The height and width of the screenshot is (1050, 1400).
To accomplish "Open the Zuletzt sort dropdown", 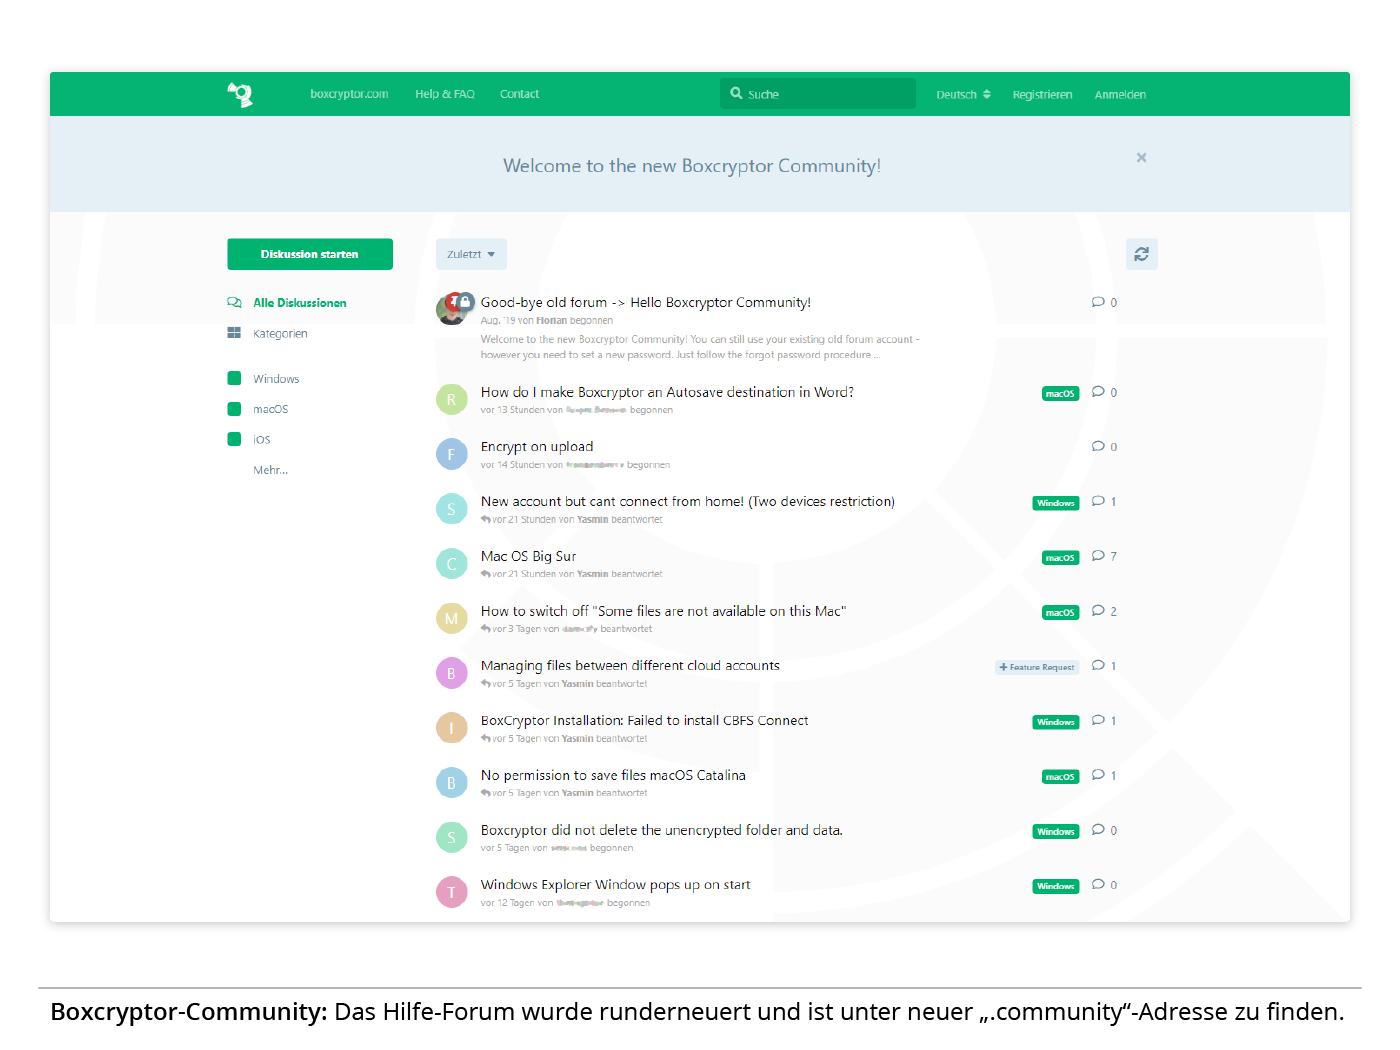I will [471, 254].
